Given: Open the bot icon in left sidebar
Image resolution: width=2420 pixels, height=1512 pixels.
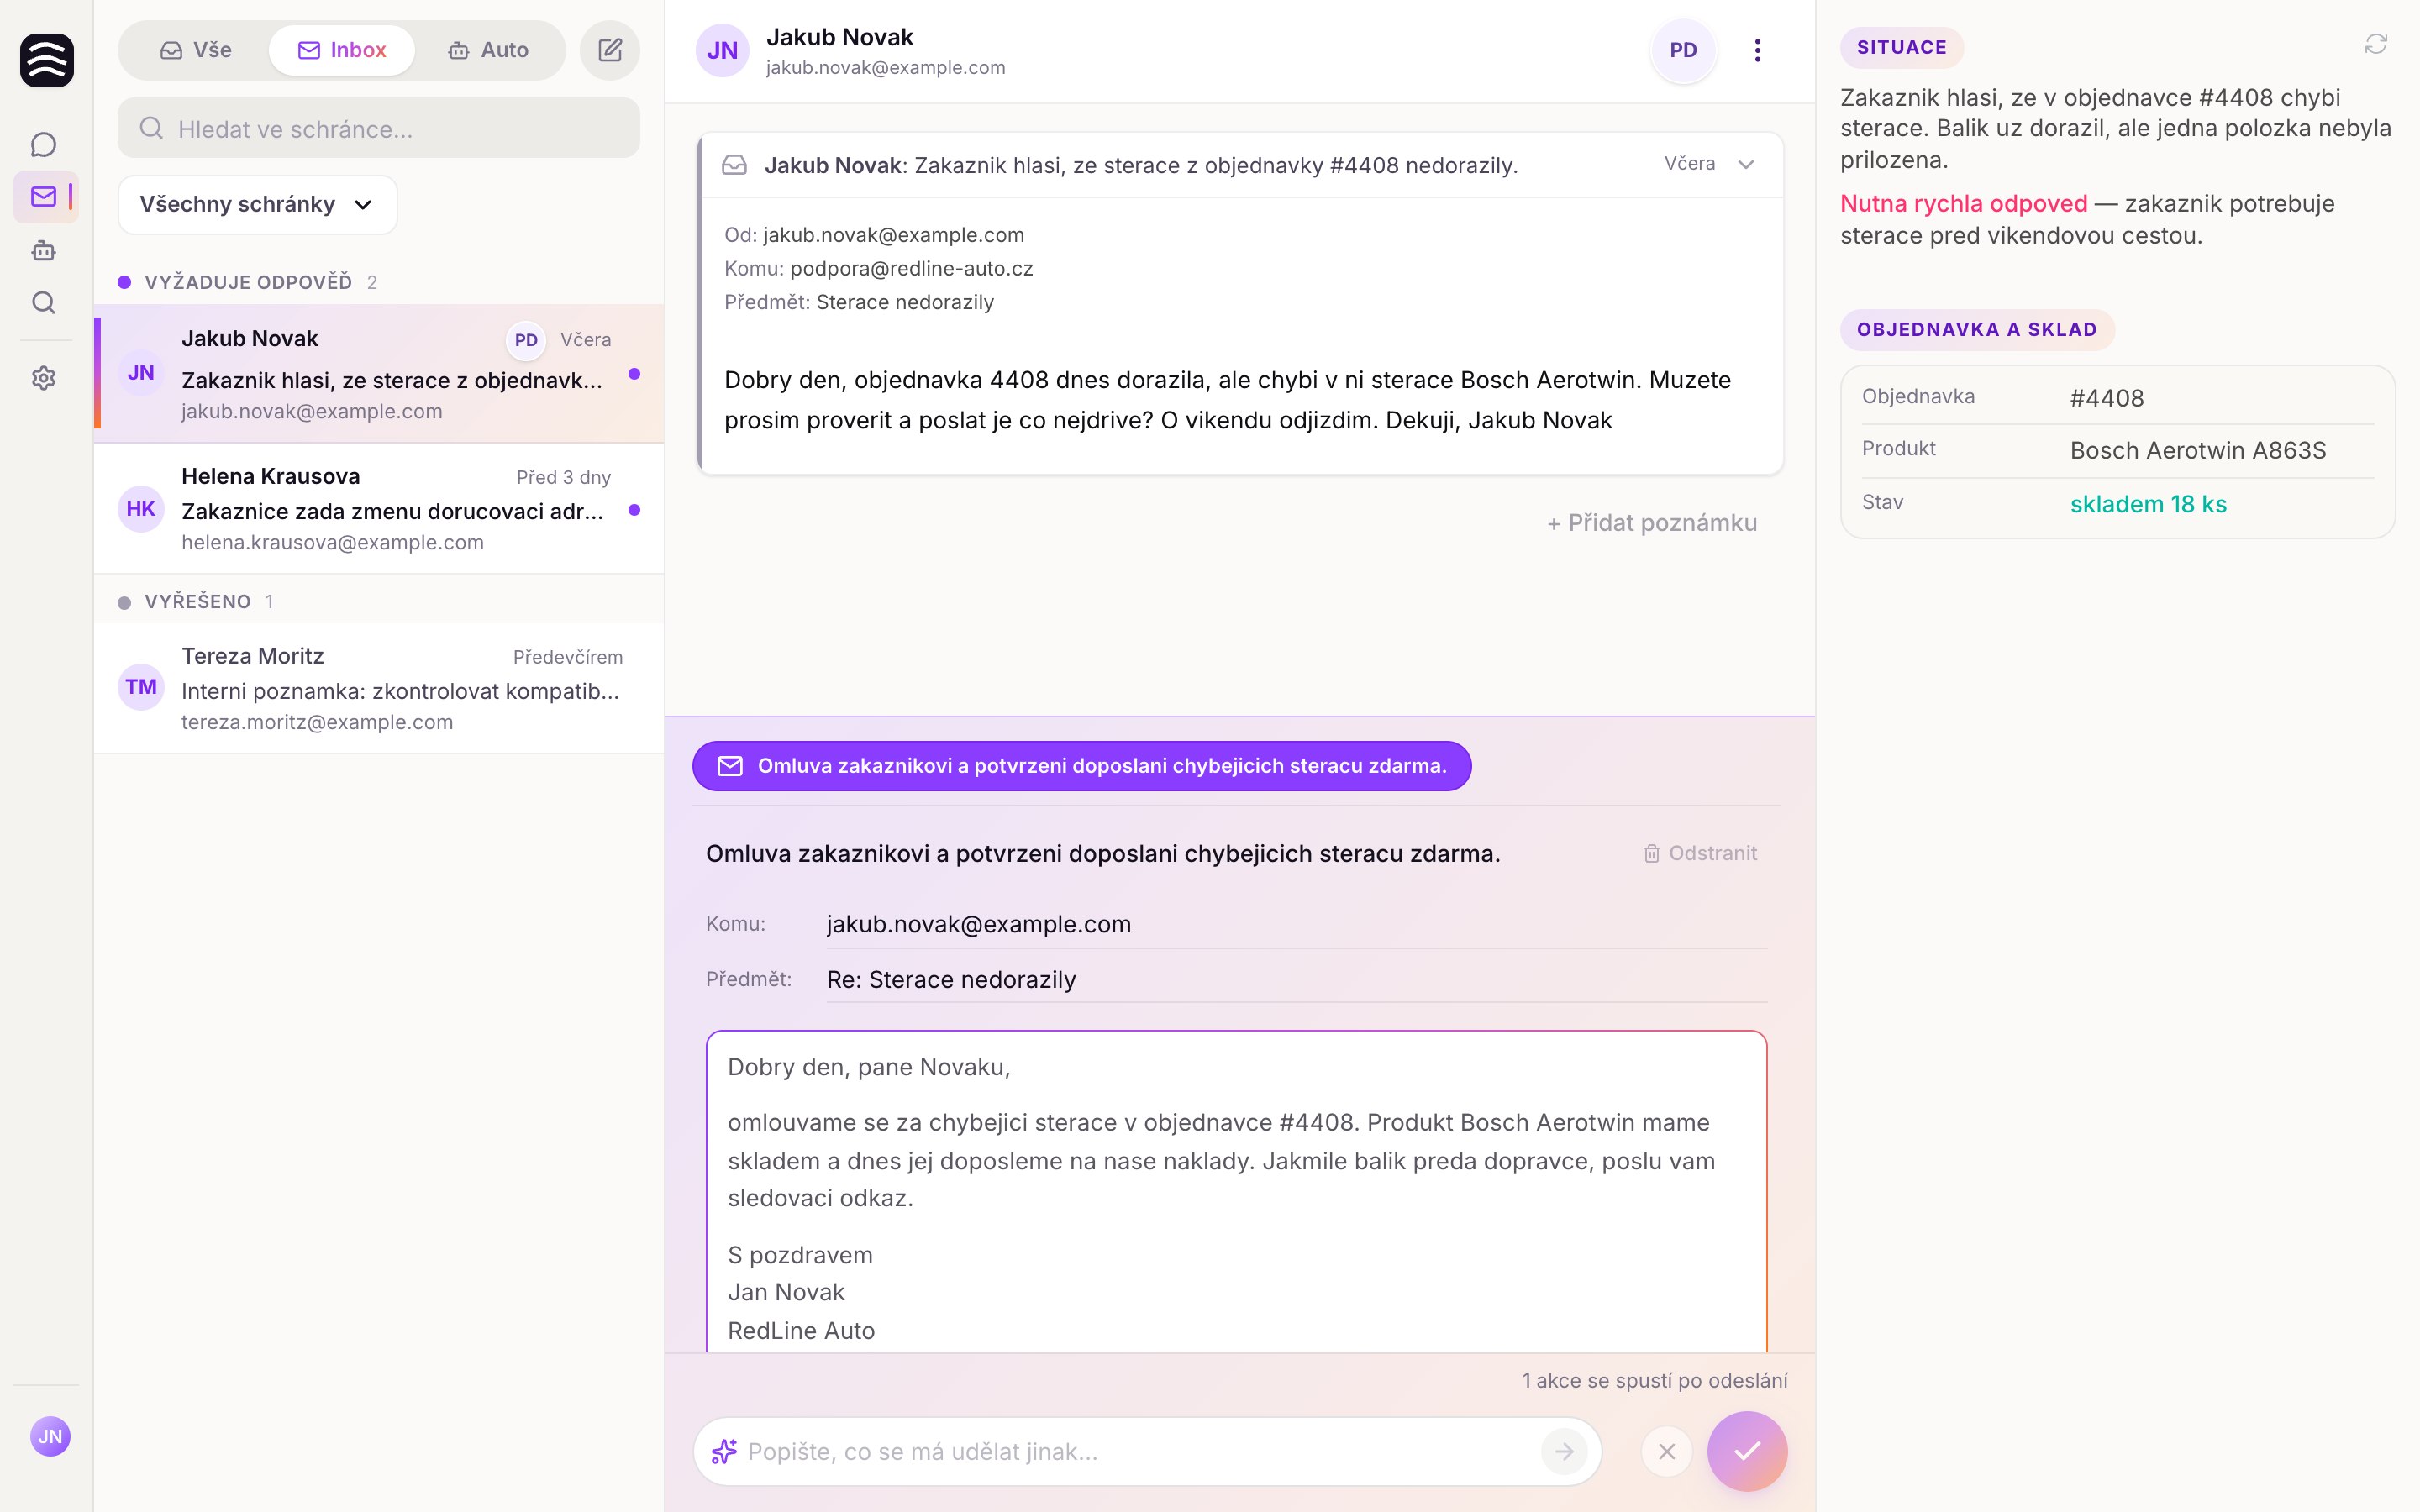Looking at the screenshot, I should (43, 250).
